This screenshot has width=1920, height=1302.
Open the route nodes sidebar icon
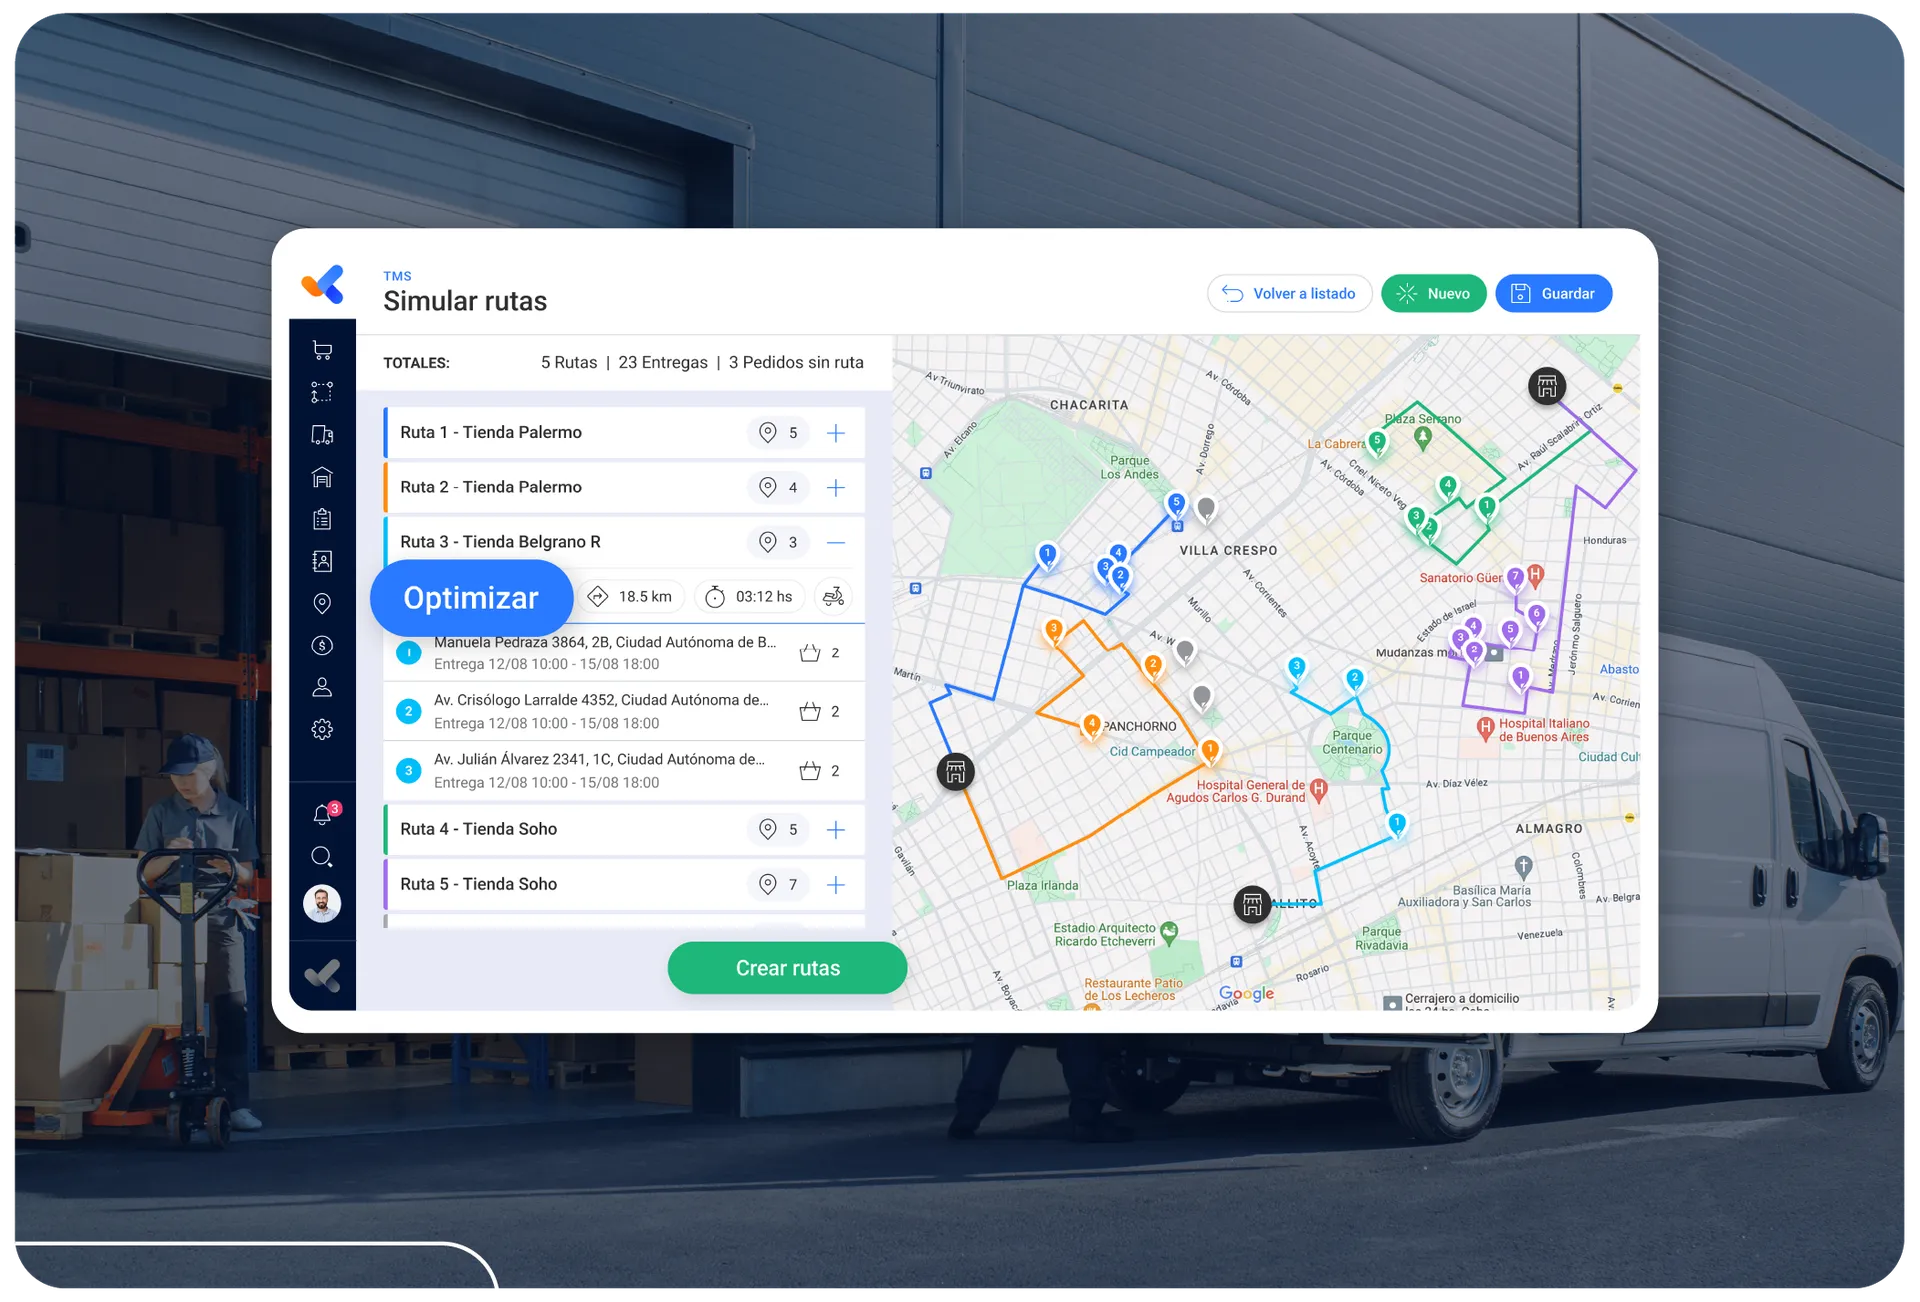(x=322, y=392)
